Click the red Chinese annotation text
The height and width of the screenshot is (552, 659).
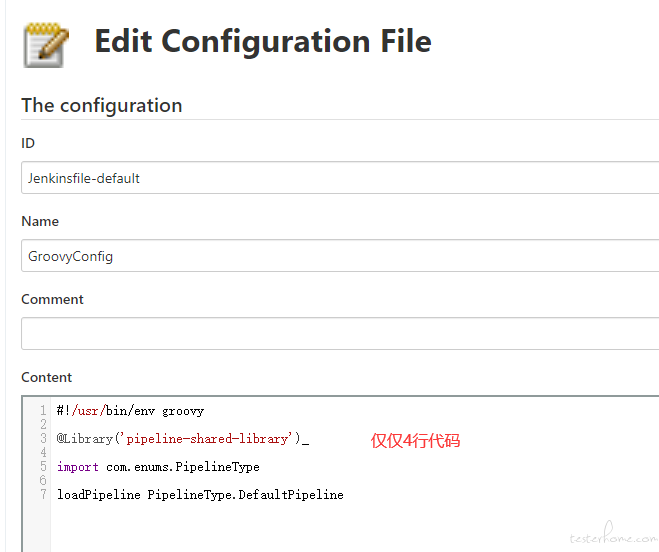pyautogui.click(x=415, y=441)
